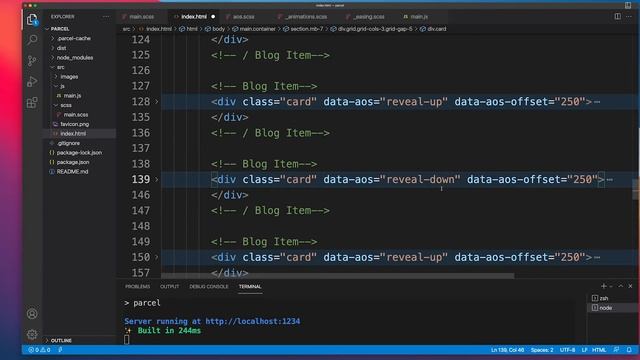The image size is (640, 360).
Task: Click LF end-of-line status item
Action: pyautogui.click(x=584, y=350)
